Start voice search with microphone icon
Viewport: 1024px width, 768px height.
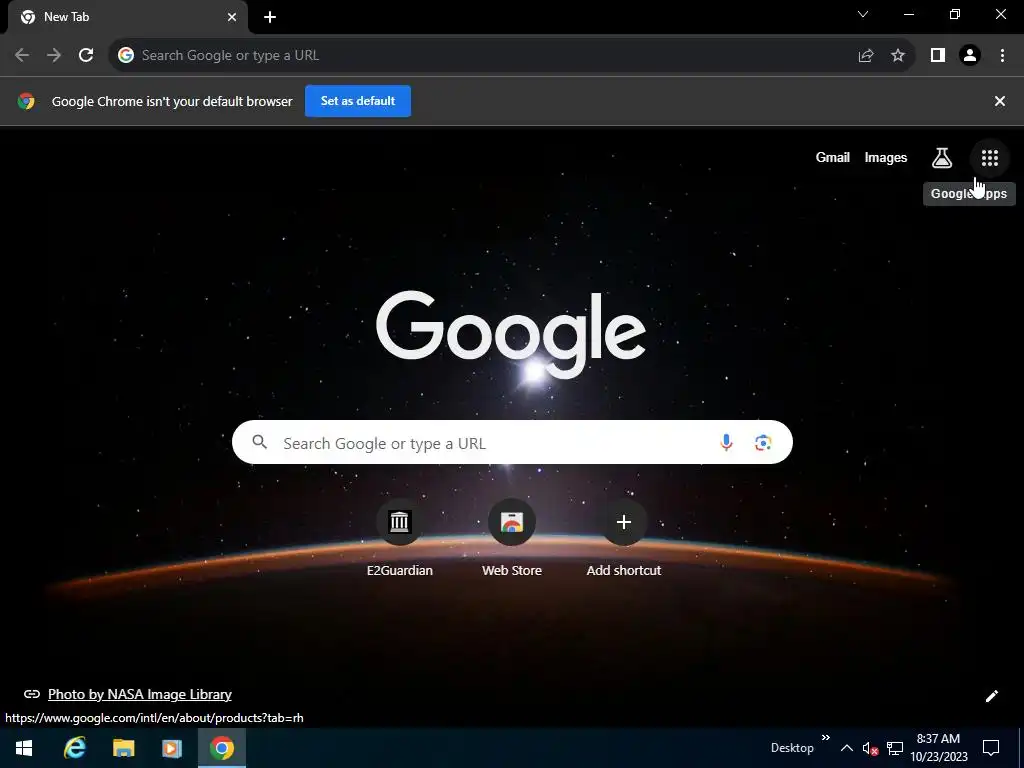(x=726, y=443)
